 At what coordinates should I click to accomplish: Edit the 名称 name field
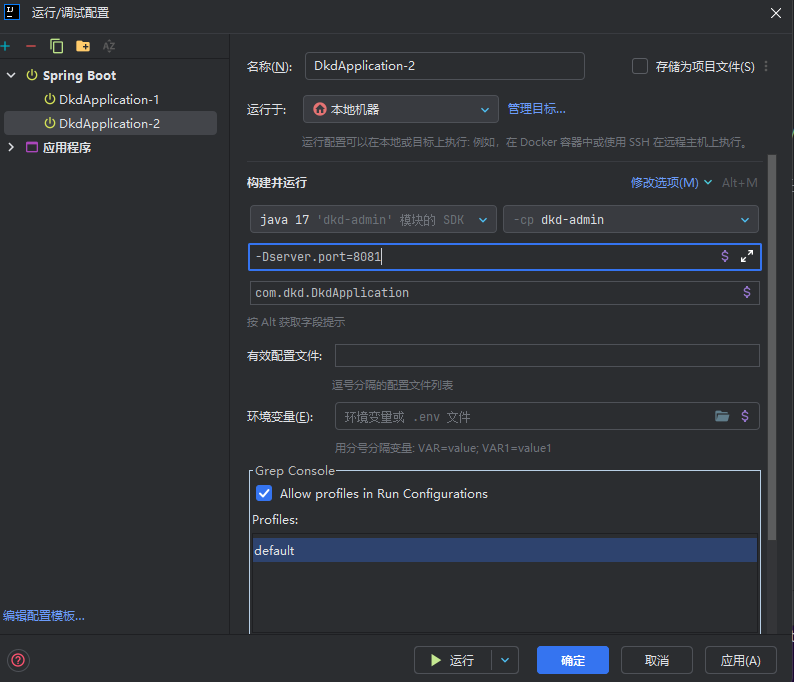[x=445, y=66]
